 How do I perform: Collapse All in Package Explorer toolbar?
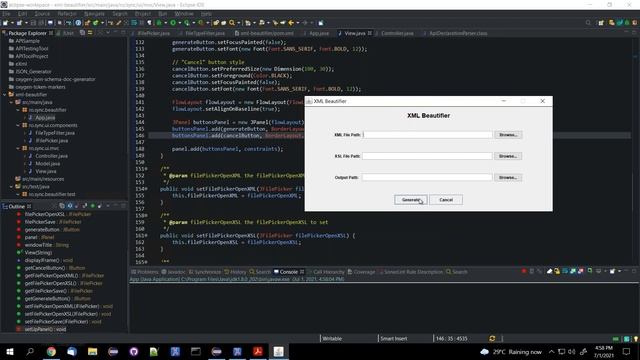click(x=82, y=33)
